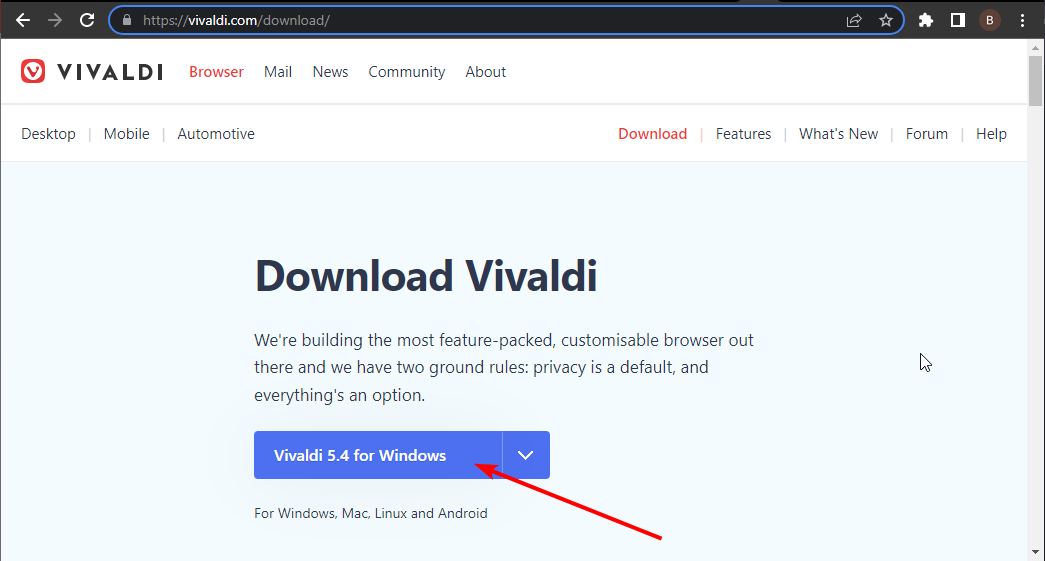Click the scrollbar down arrow
Viewport: 1045px width, 561px height.
(x=1035, y=552)
